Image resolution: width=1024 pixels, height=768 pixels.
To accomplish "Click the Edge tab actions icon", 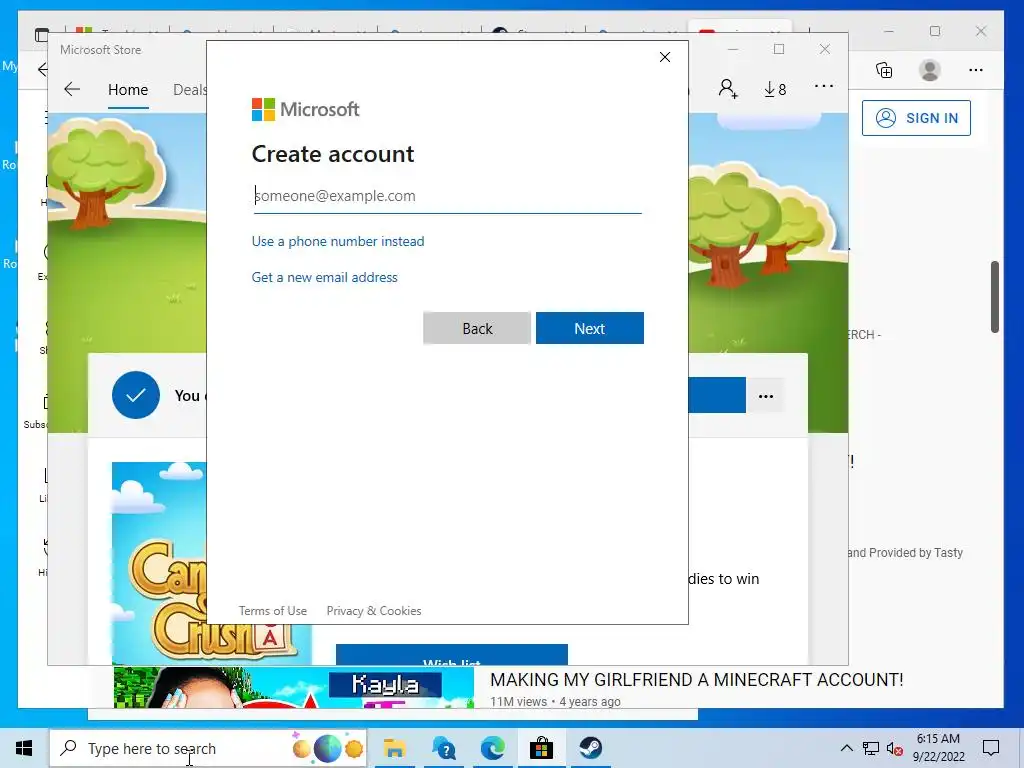I will tap(41, 35).
